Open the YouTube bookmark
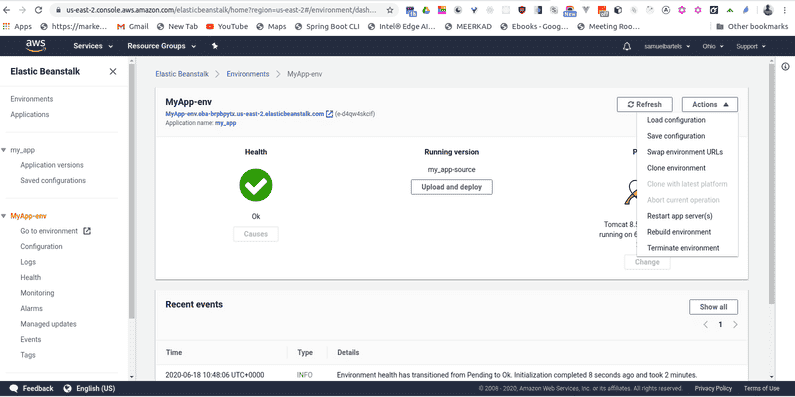The width and height of the screenshot is (795, 397). 227,26
